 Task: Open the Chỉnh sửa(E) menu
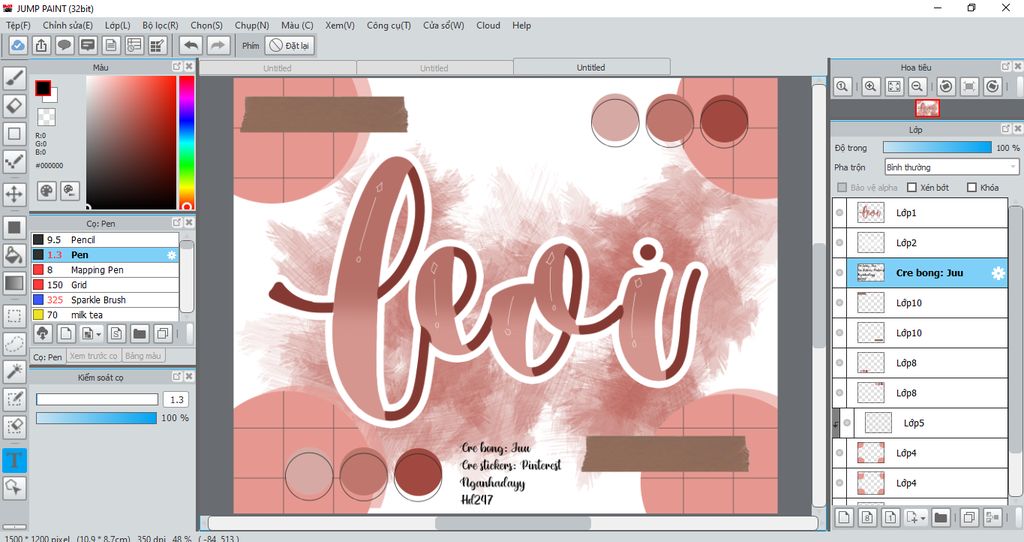point(68,25)
